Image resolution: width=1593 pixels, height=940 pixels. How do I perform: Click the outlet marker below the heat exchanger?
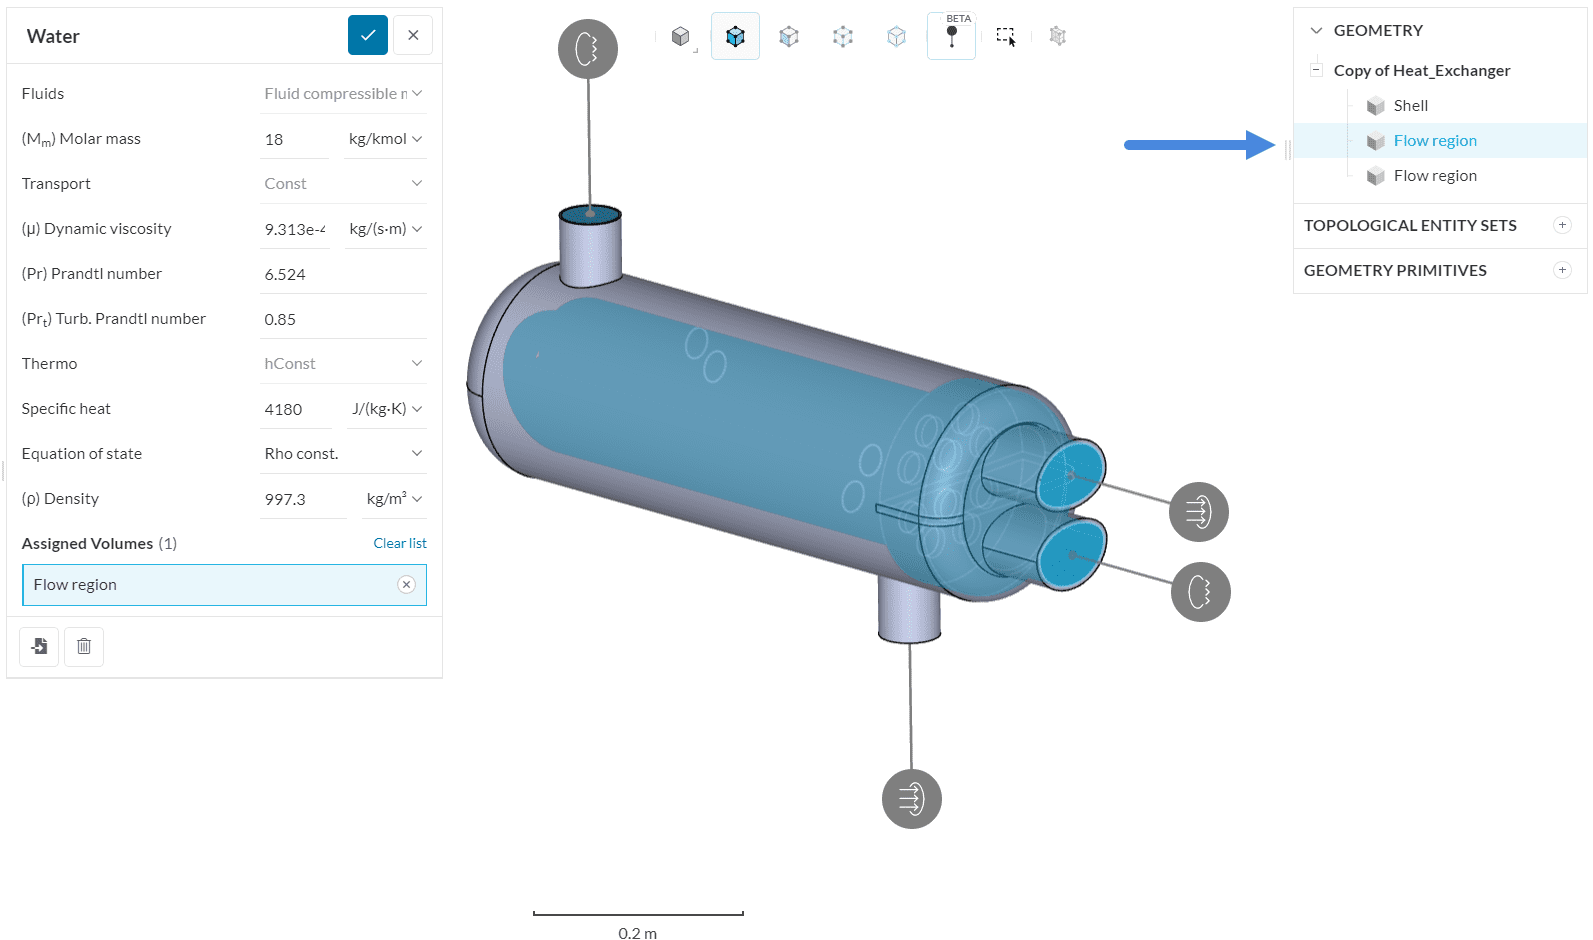pyautogui.click(x=911, y=799)
